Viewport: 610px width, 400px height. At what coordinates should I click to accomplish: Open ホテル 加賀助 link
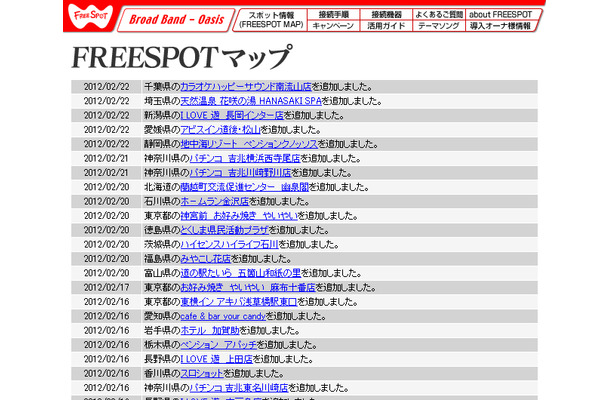[210, 331]
